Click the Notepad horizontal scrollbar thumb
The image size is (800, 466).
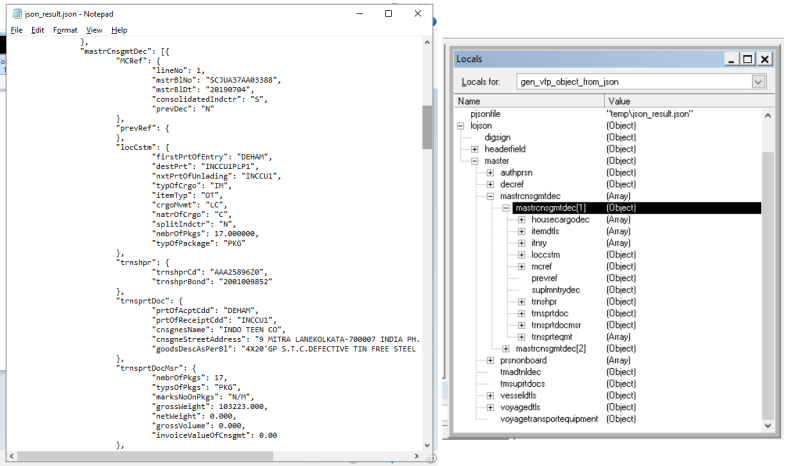145,456
